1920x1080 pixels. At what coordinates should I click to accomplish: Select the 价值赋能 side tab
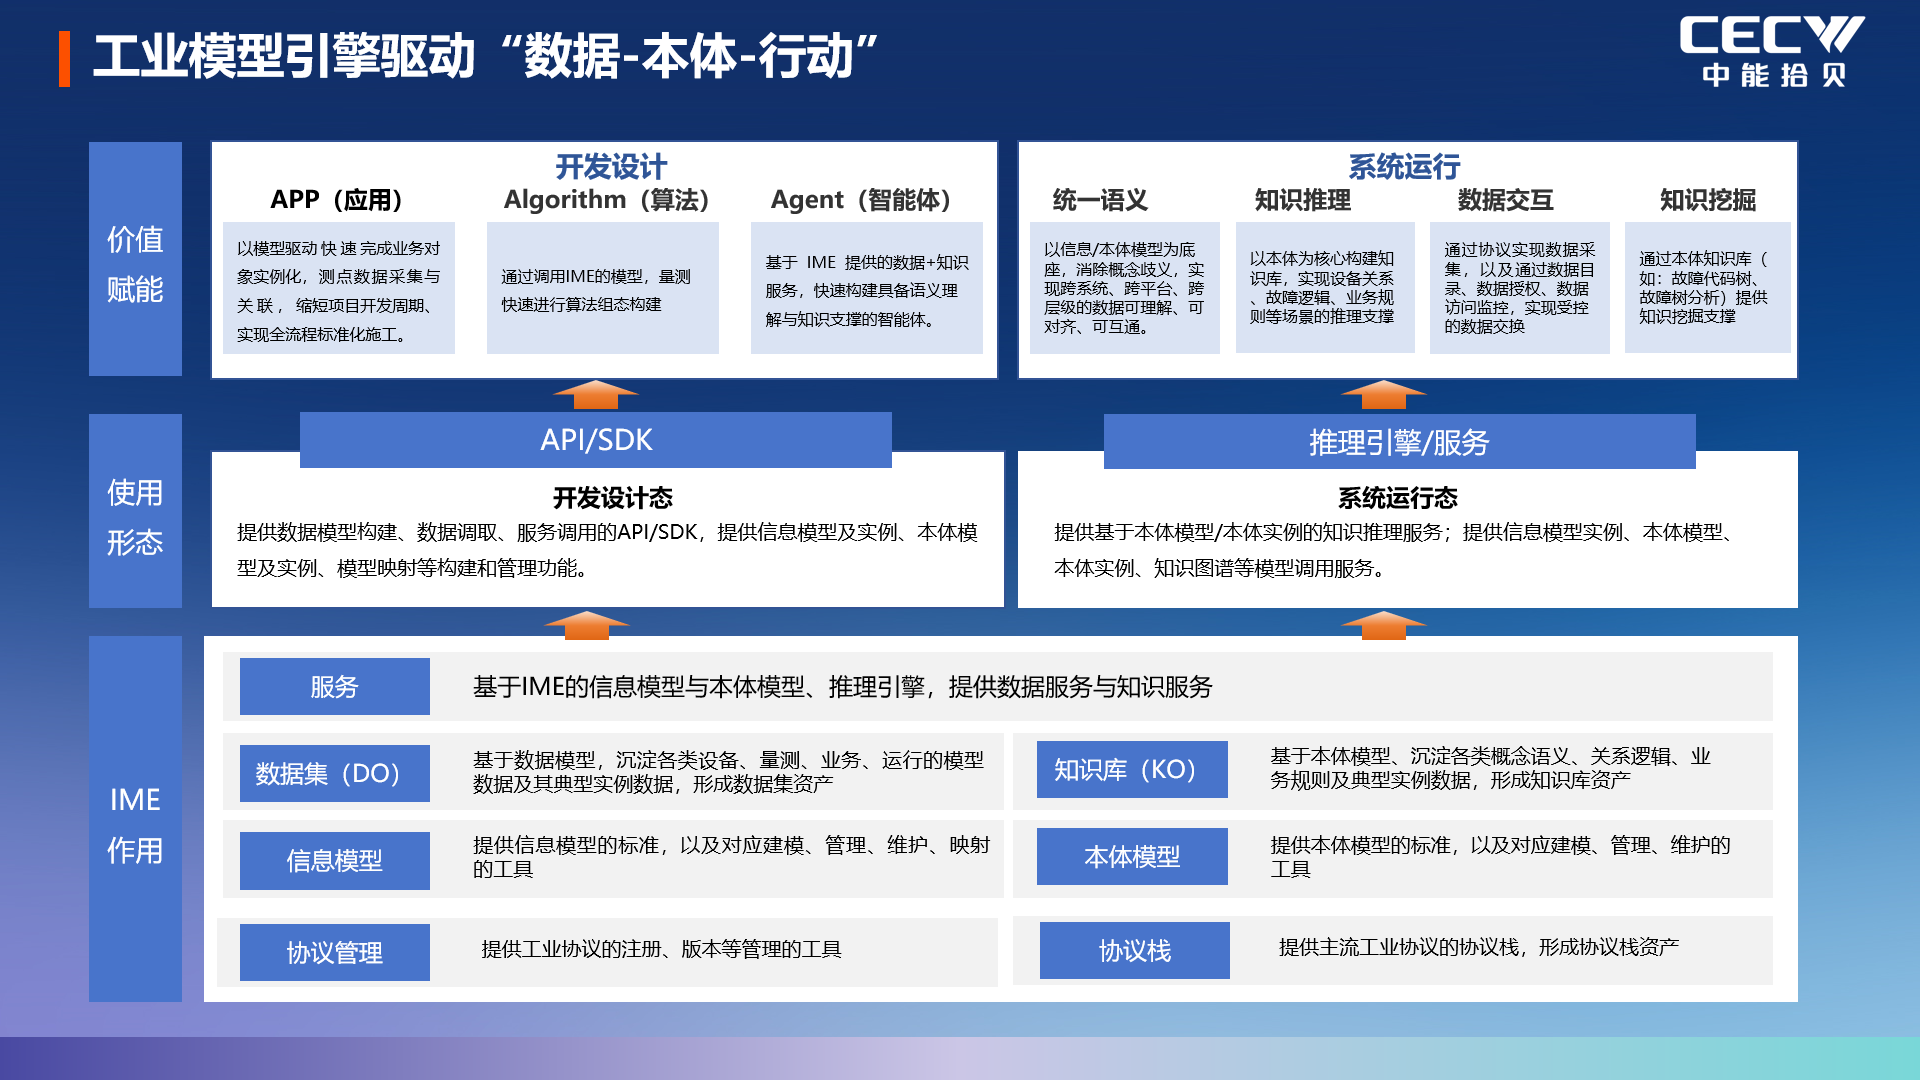click(135, 259)
